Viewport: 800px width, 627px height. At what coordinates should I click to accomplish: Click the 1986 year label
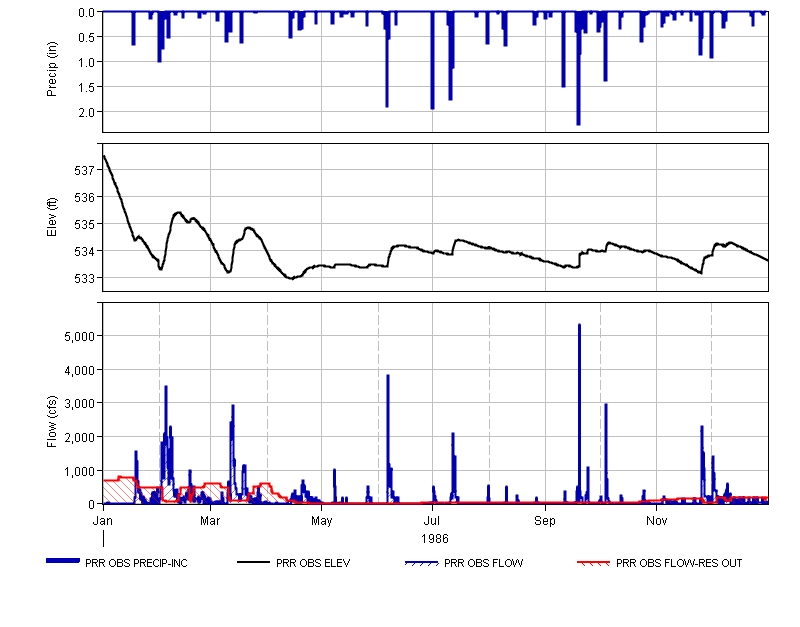coord(435,539)
